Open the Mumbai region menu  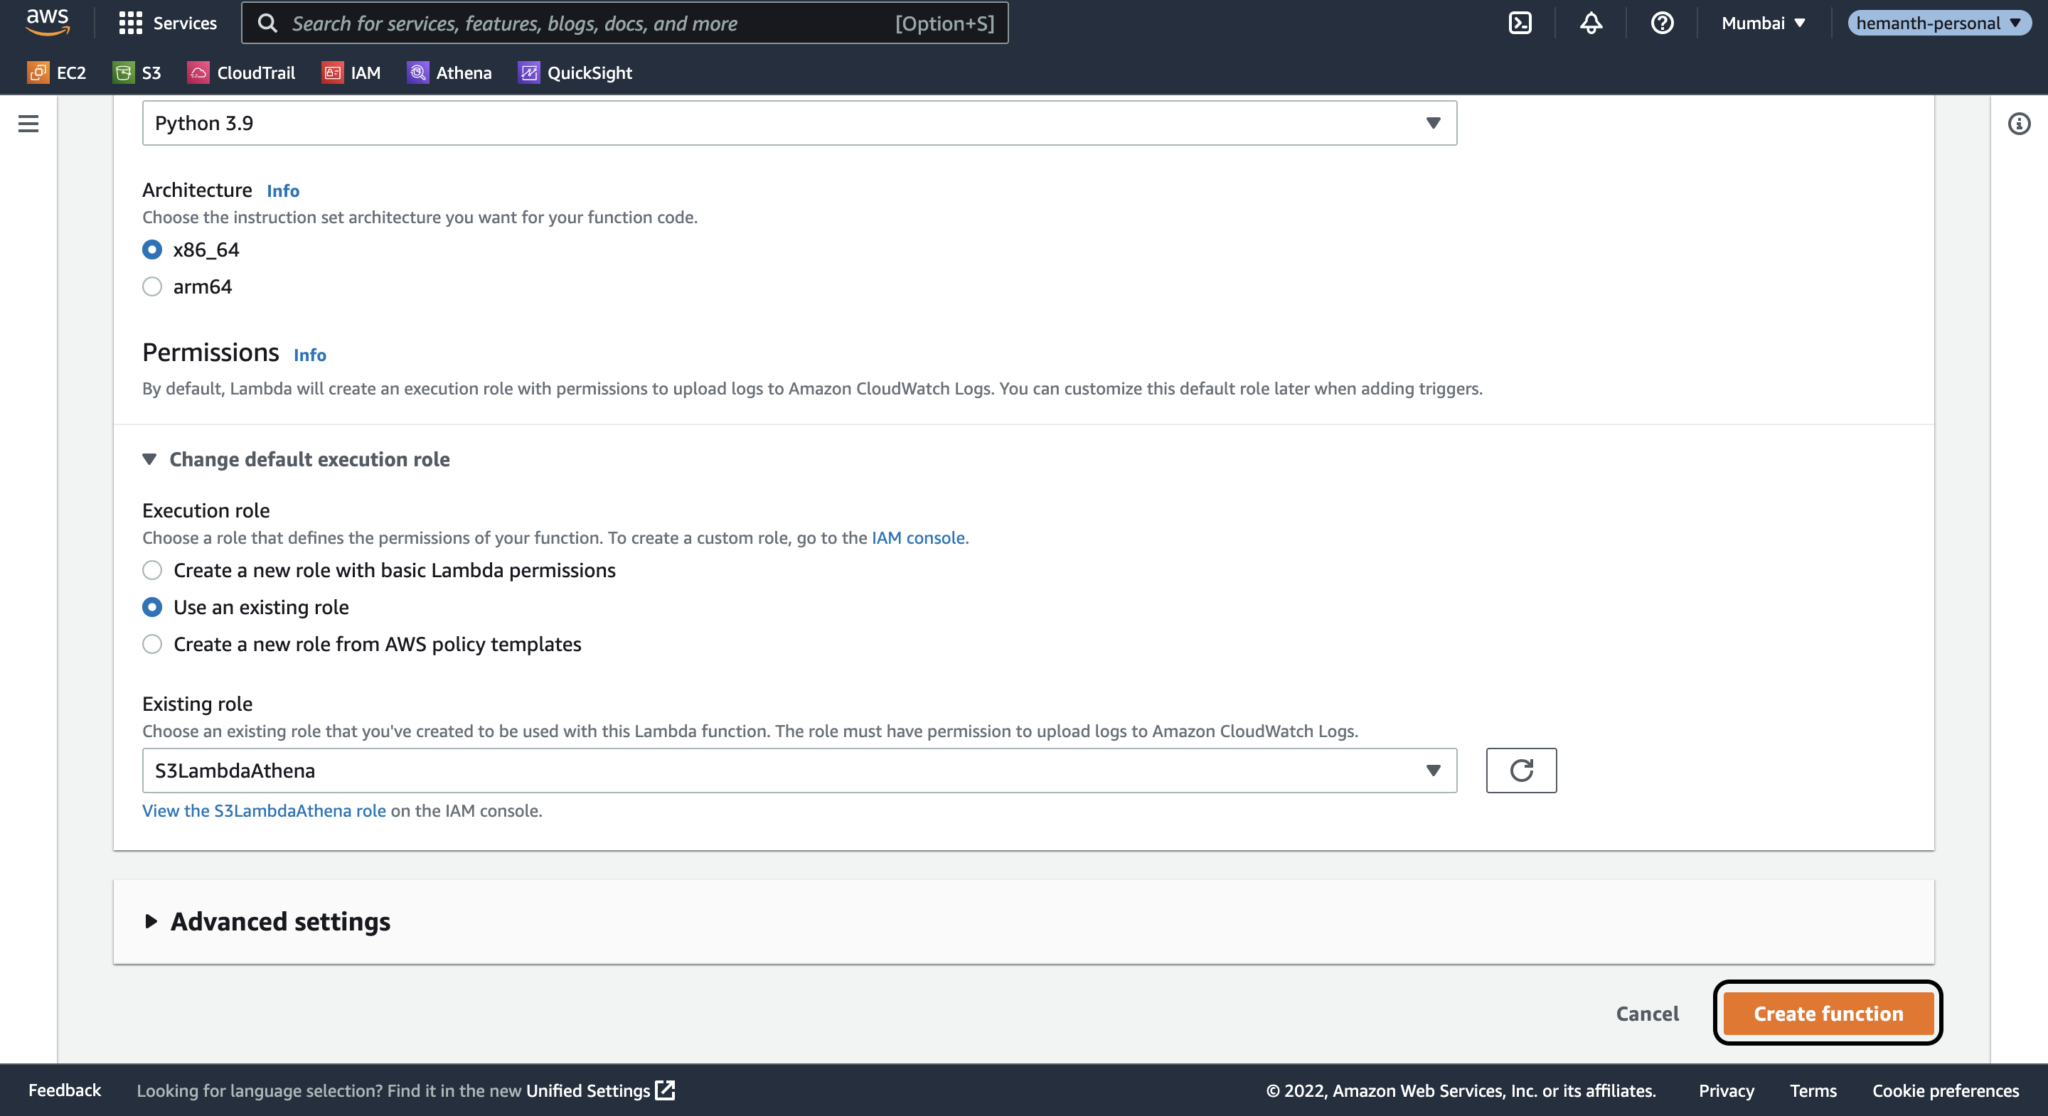pyautogui.click(x=1762, y=22)
